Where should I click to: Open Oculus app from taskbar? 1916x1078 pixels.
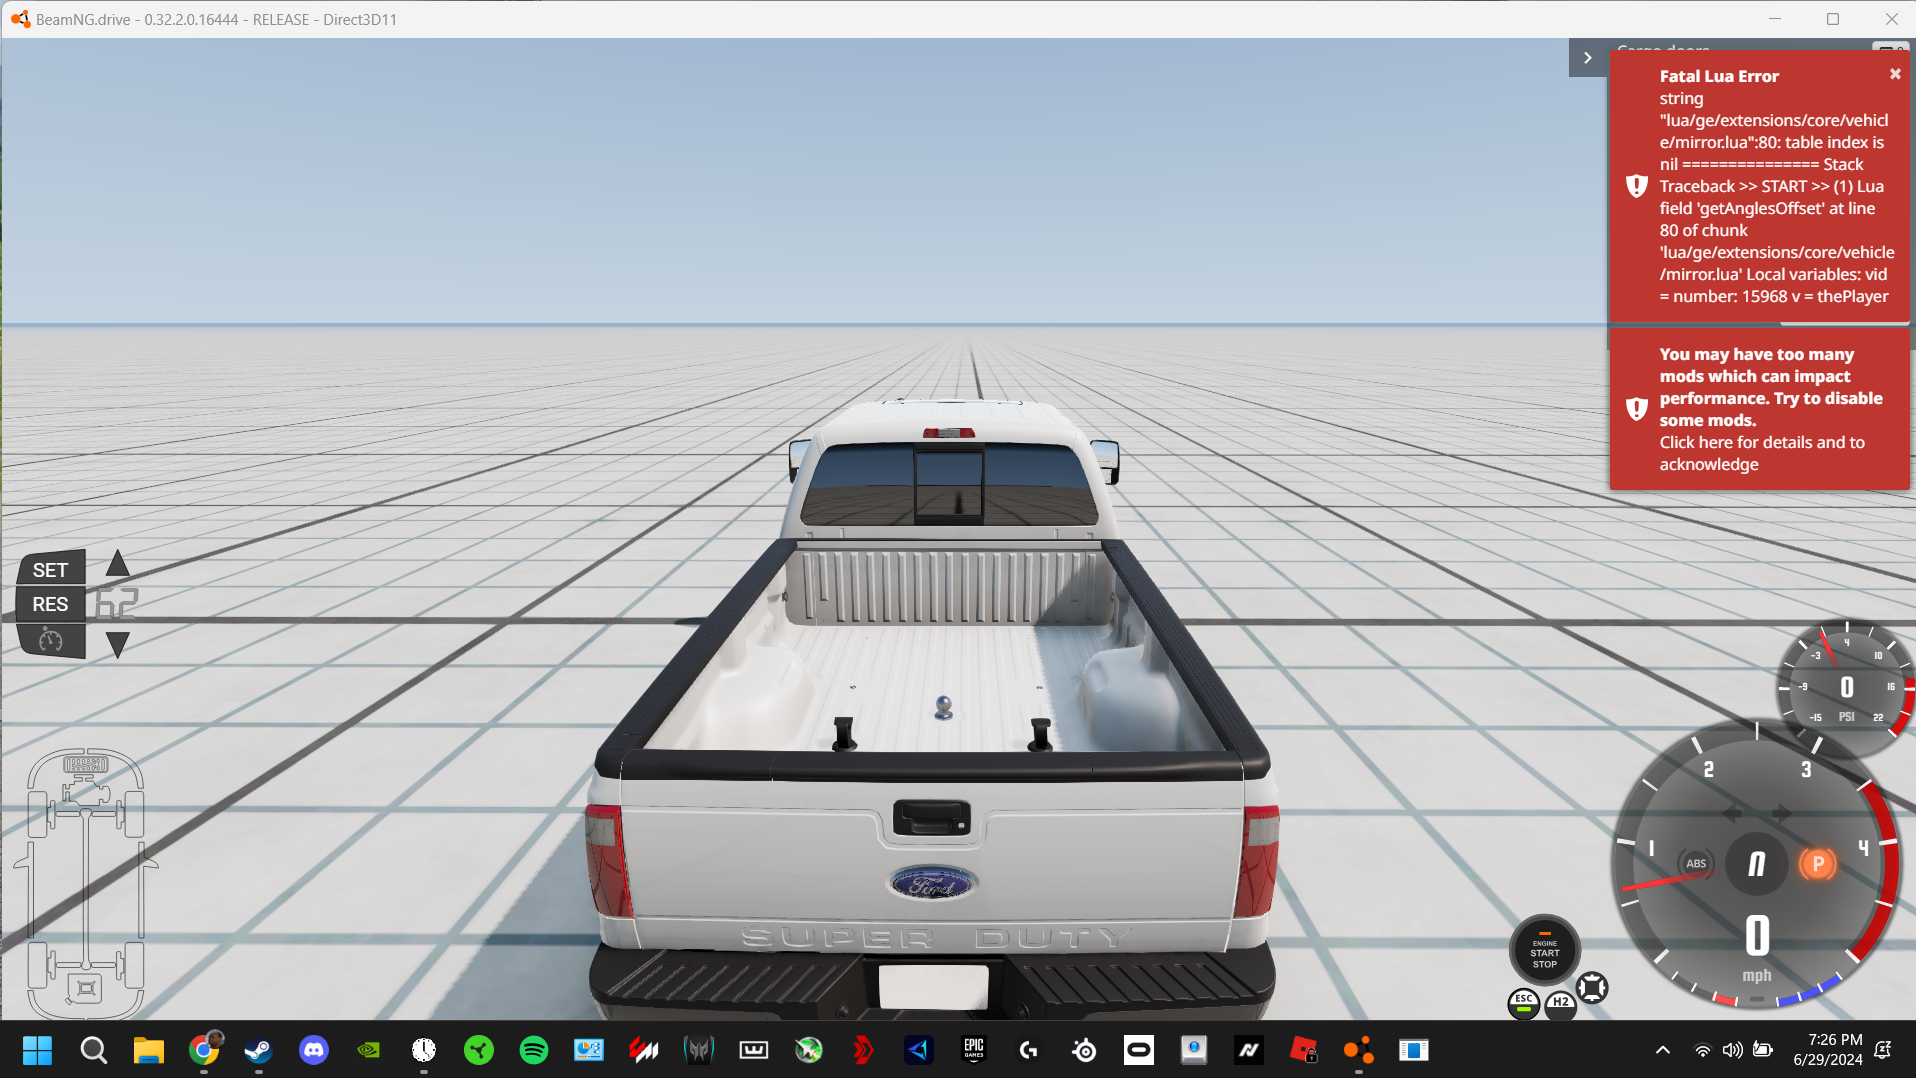1139,1050
